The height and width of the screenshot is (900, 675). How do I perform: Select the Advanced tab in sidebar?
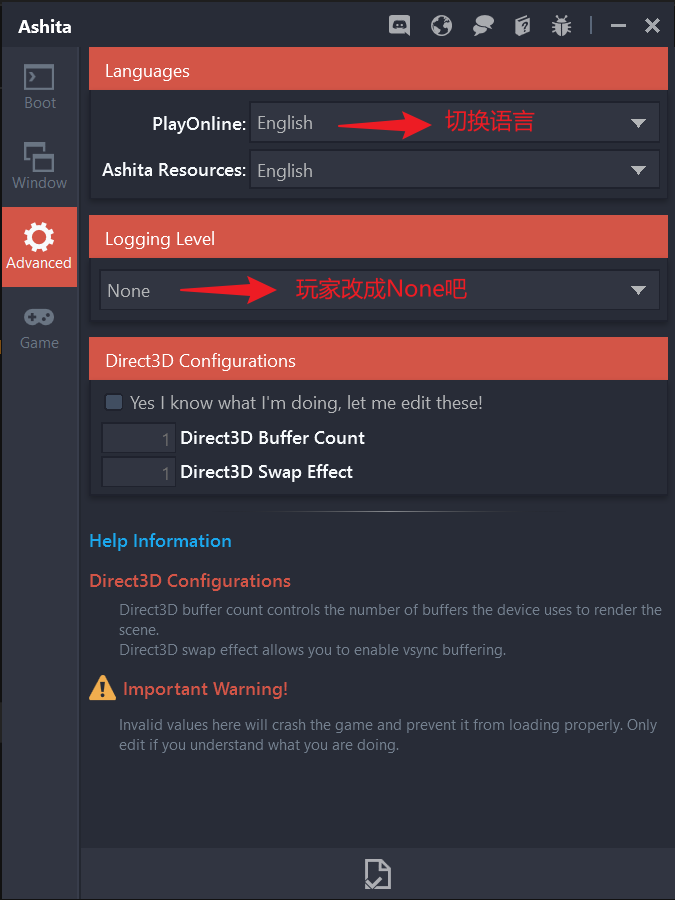(x=39, y=247)
